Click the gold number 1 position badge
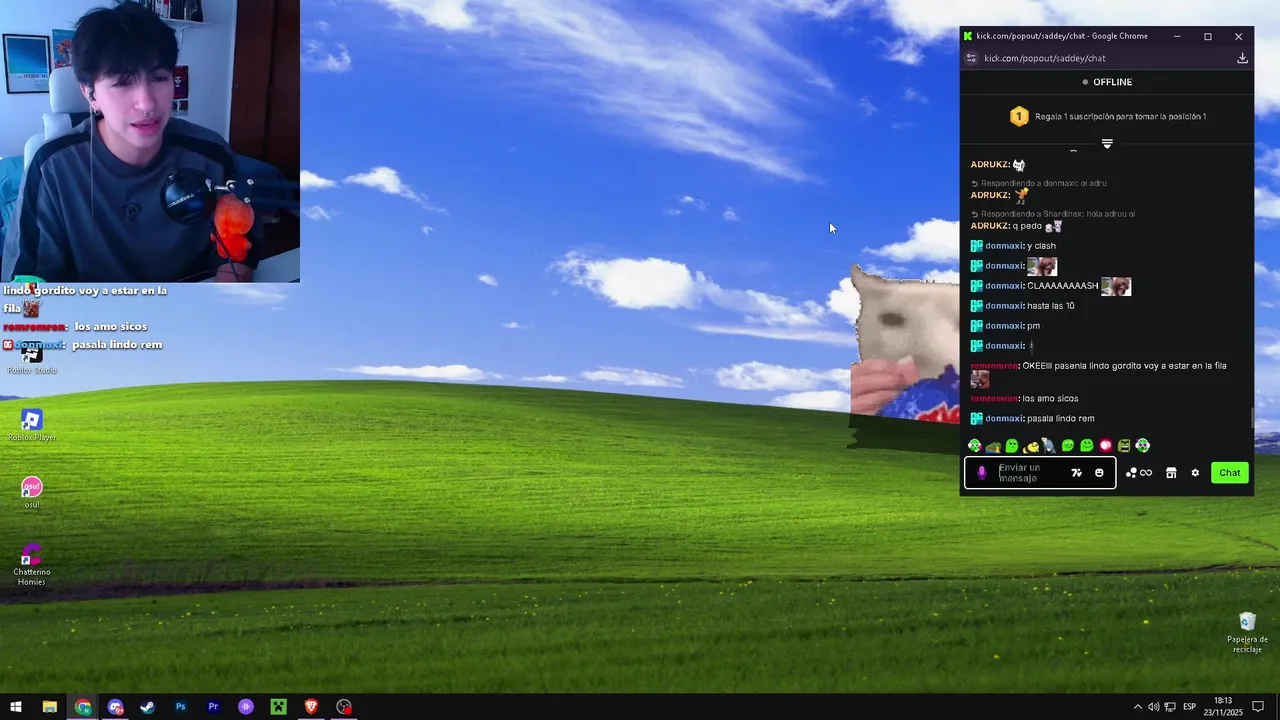Image resolution: width=1280 pixels, height=720 pixels. [1019, 116]
